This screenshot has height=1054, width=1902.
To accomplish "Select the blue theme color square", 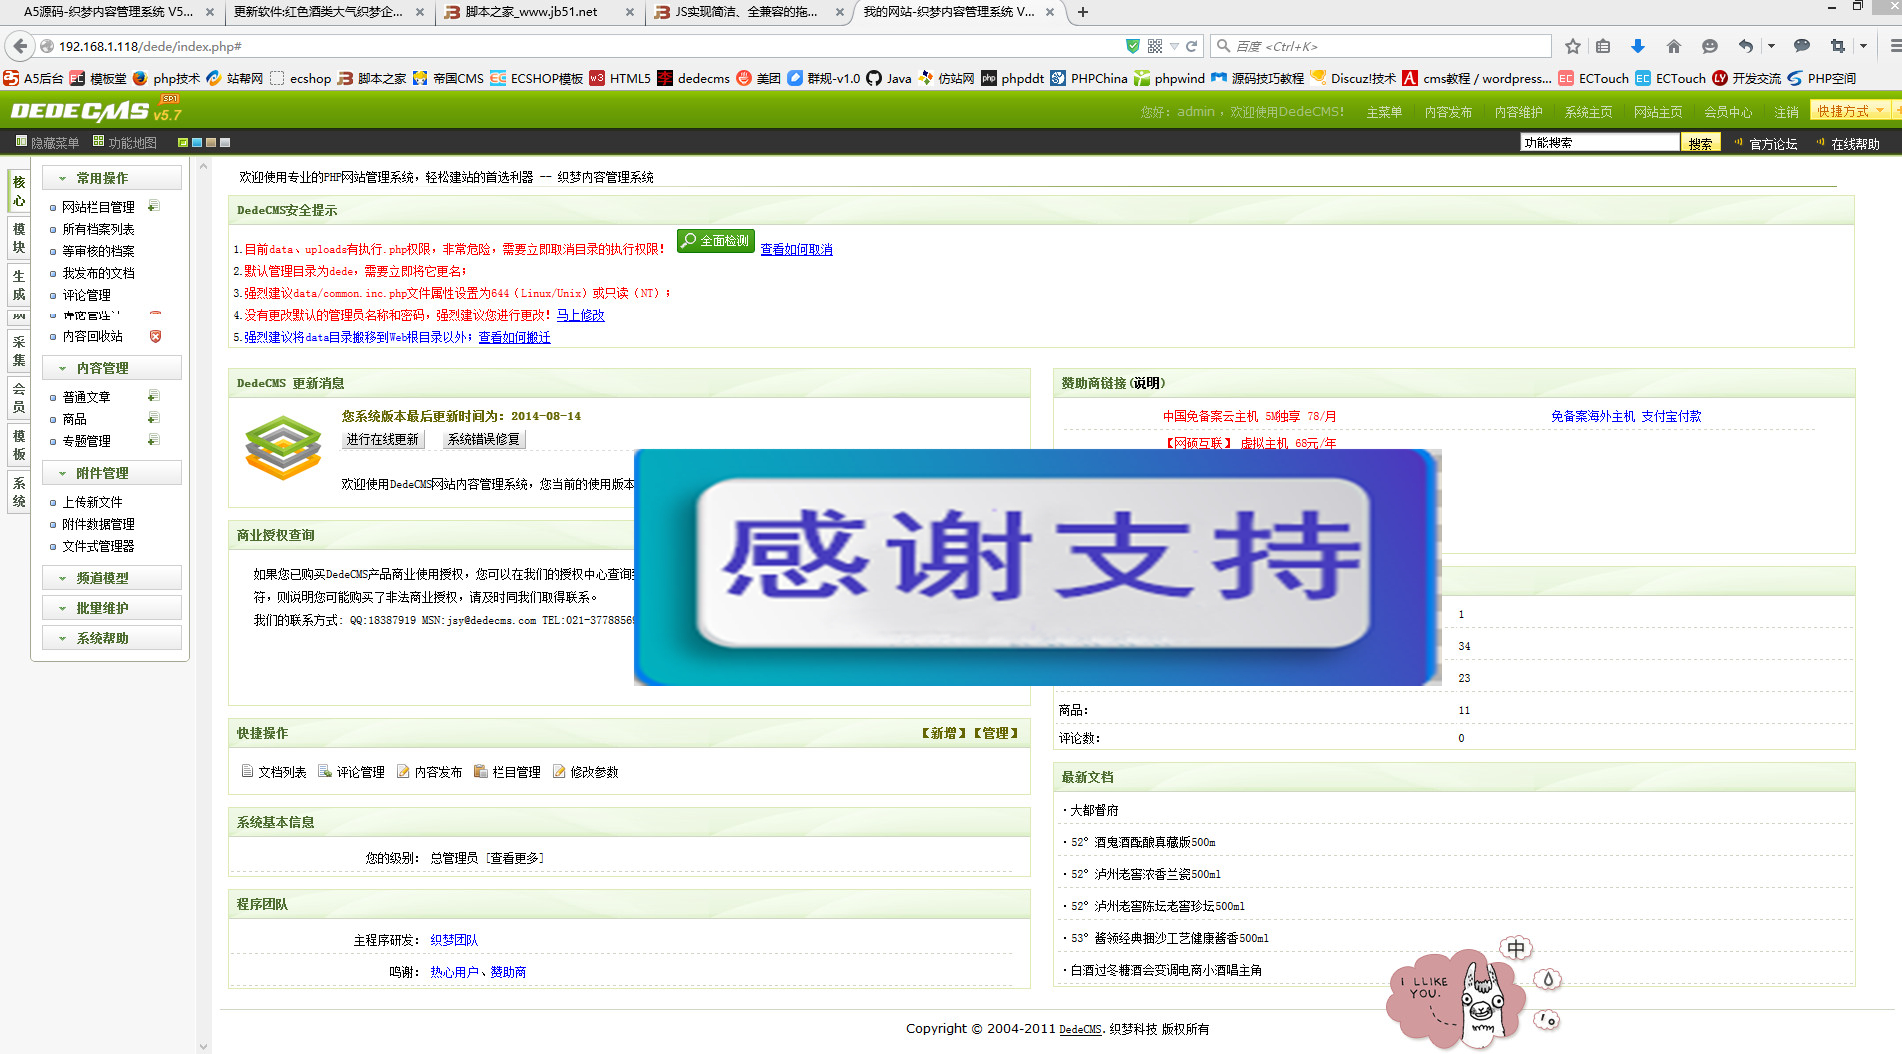I will coord(197,143).
